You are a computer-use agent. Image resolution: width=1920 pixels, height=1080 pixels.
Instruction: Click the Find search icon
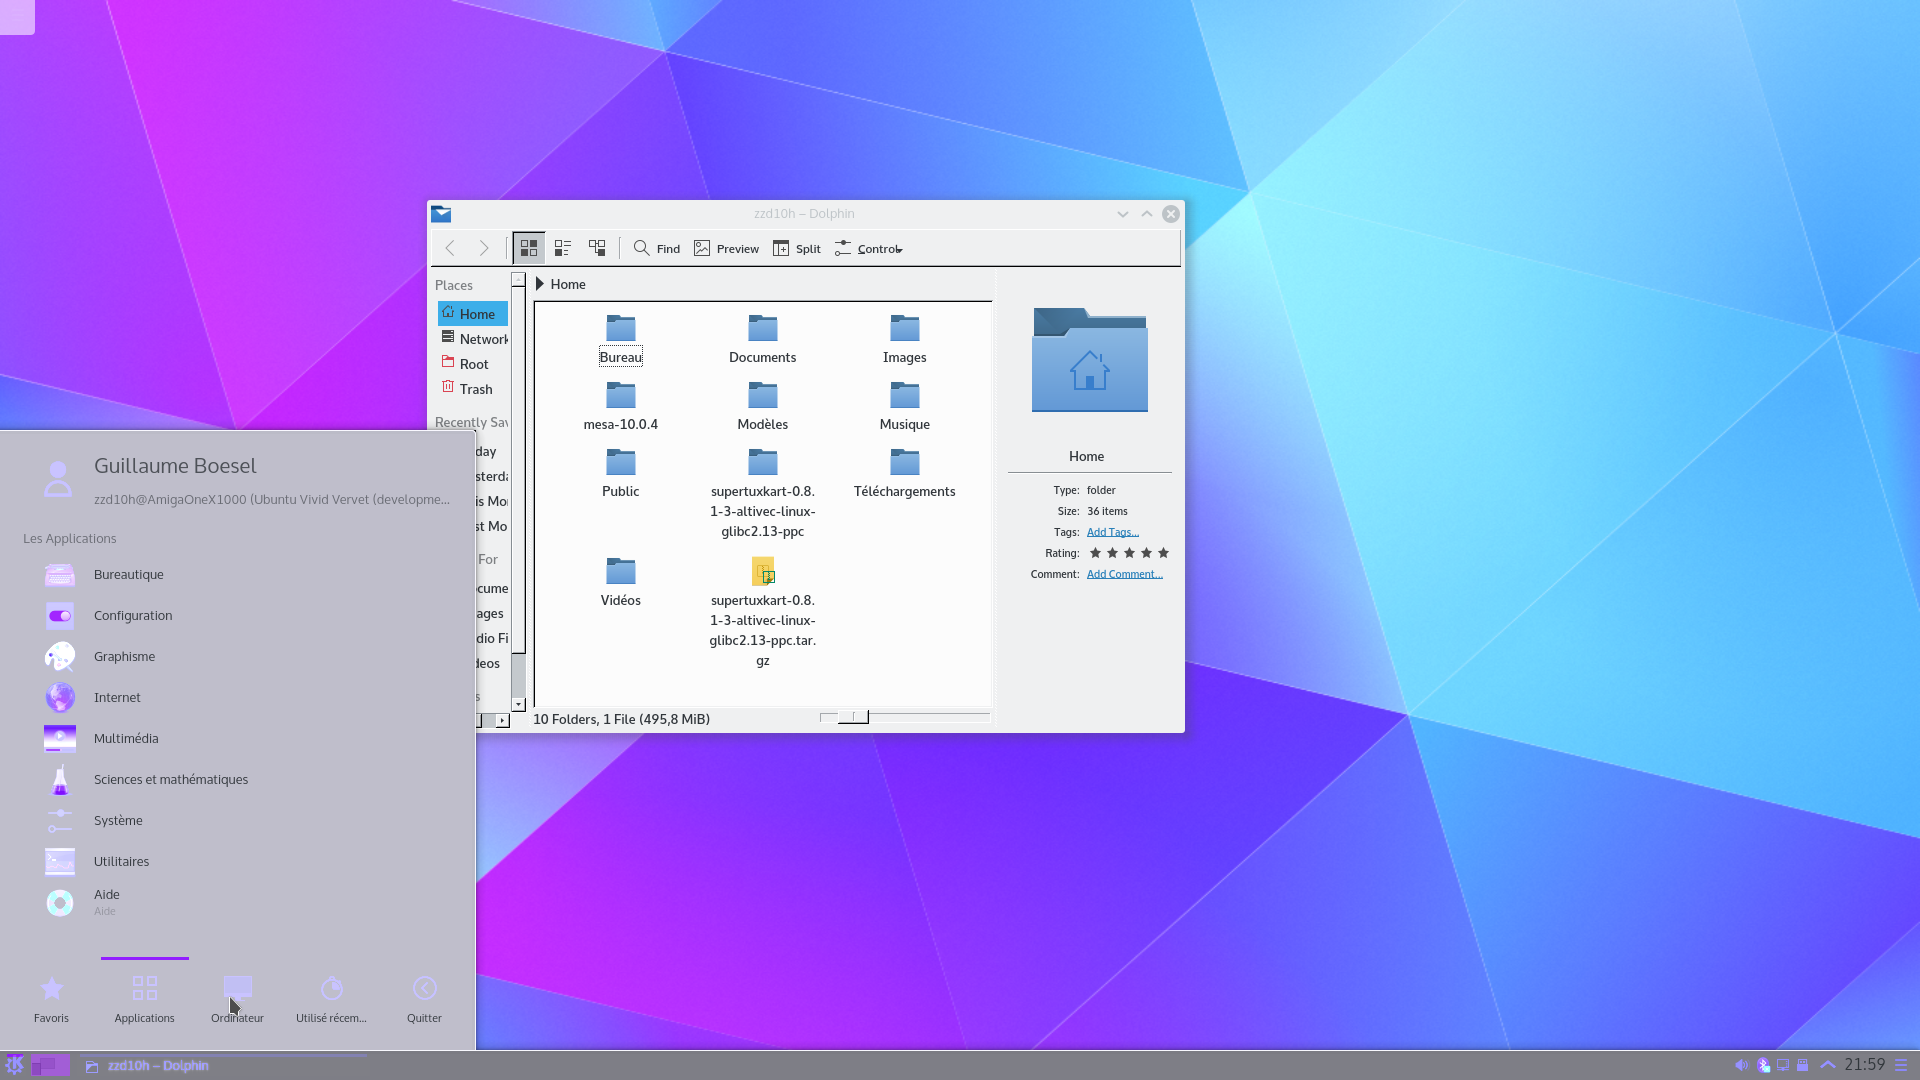pos(642,248)
